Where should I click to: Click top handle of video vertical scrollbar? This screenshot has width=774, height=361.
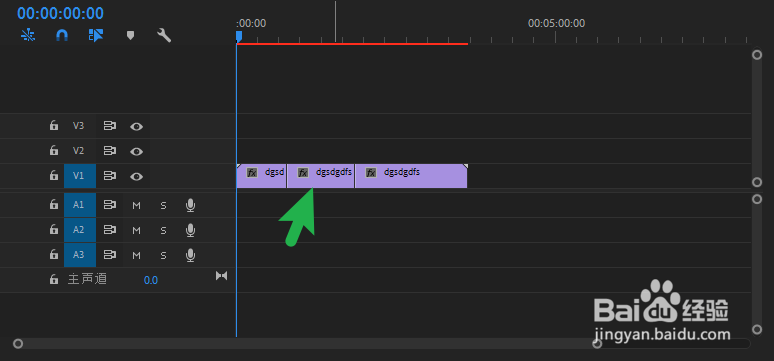click(757, 55)
